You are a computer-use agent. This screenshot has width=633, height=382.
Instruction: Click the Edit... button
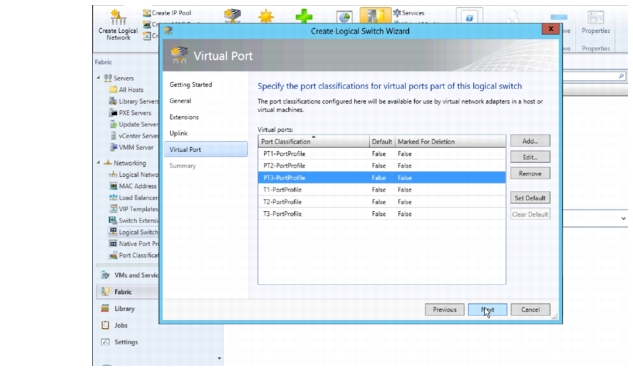530,157
